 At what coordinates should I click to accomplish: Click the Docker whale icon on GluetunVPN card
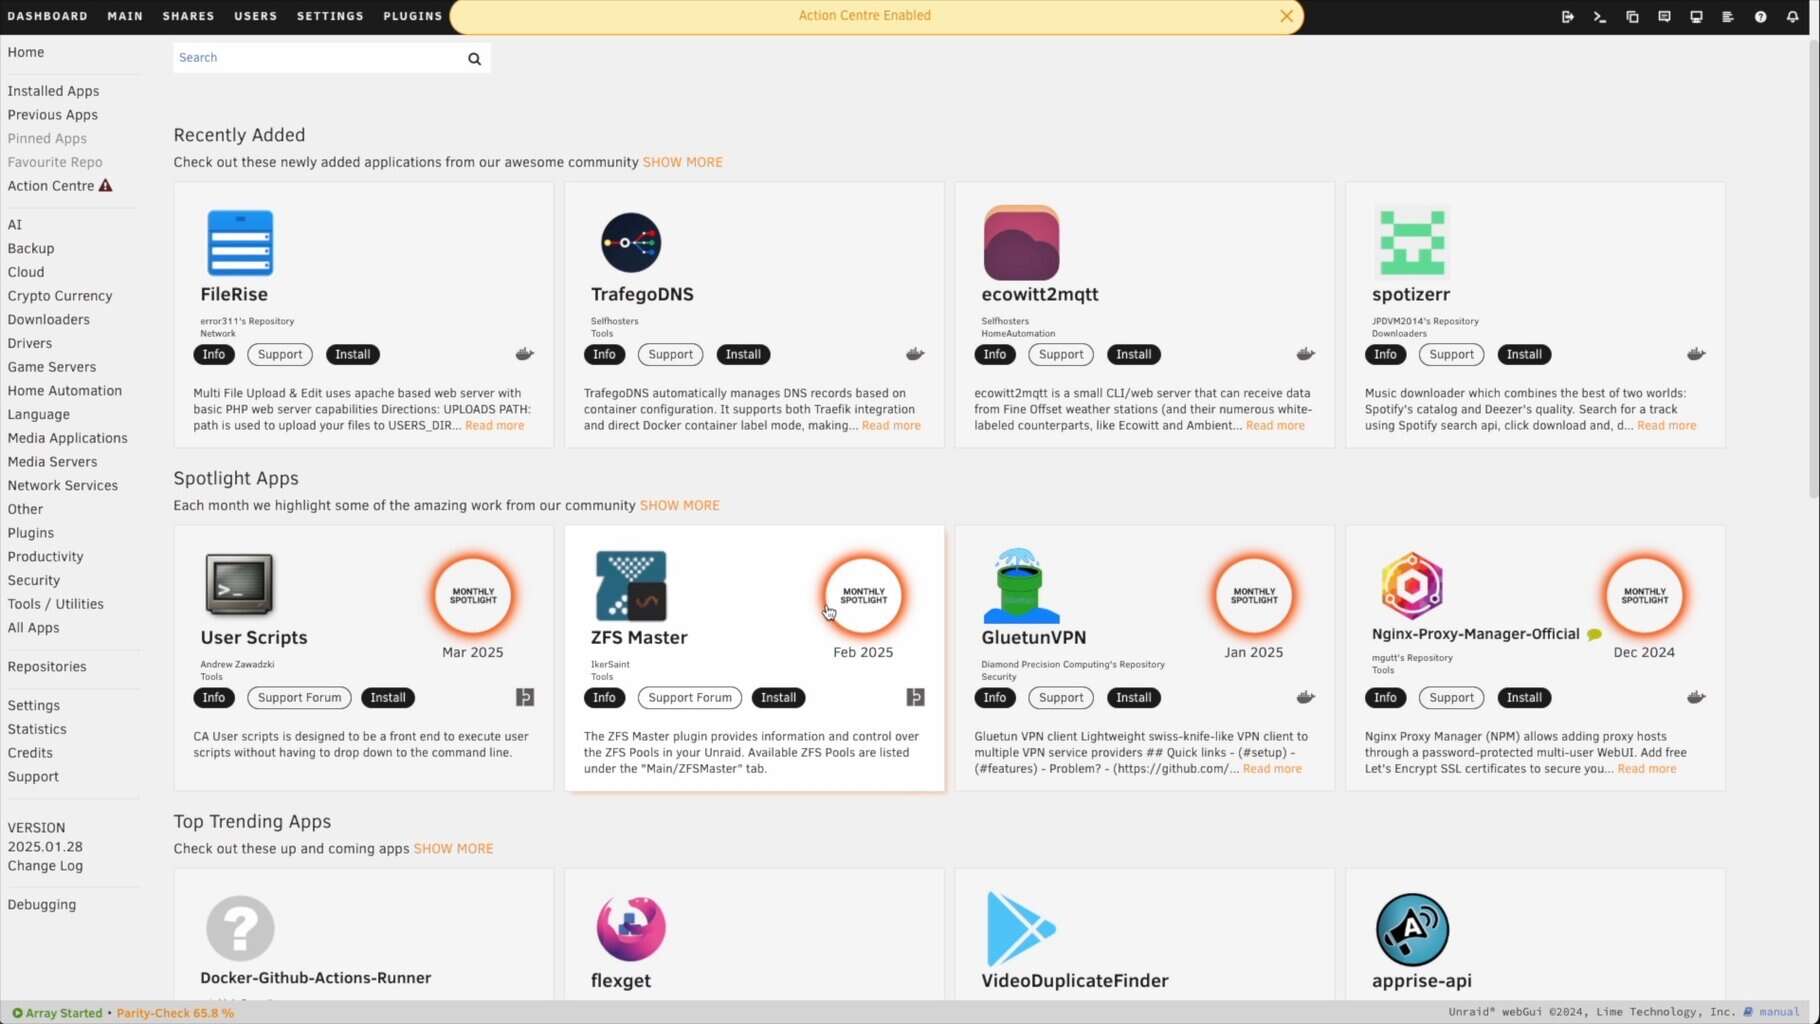(x=1305, y=697)
